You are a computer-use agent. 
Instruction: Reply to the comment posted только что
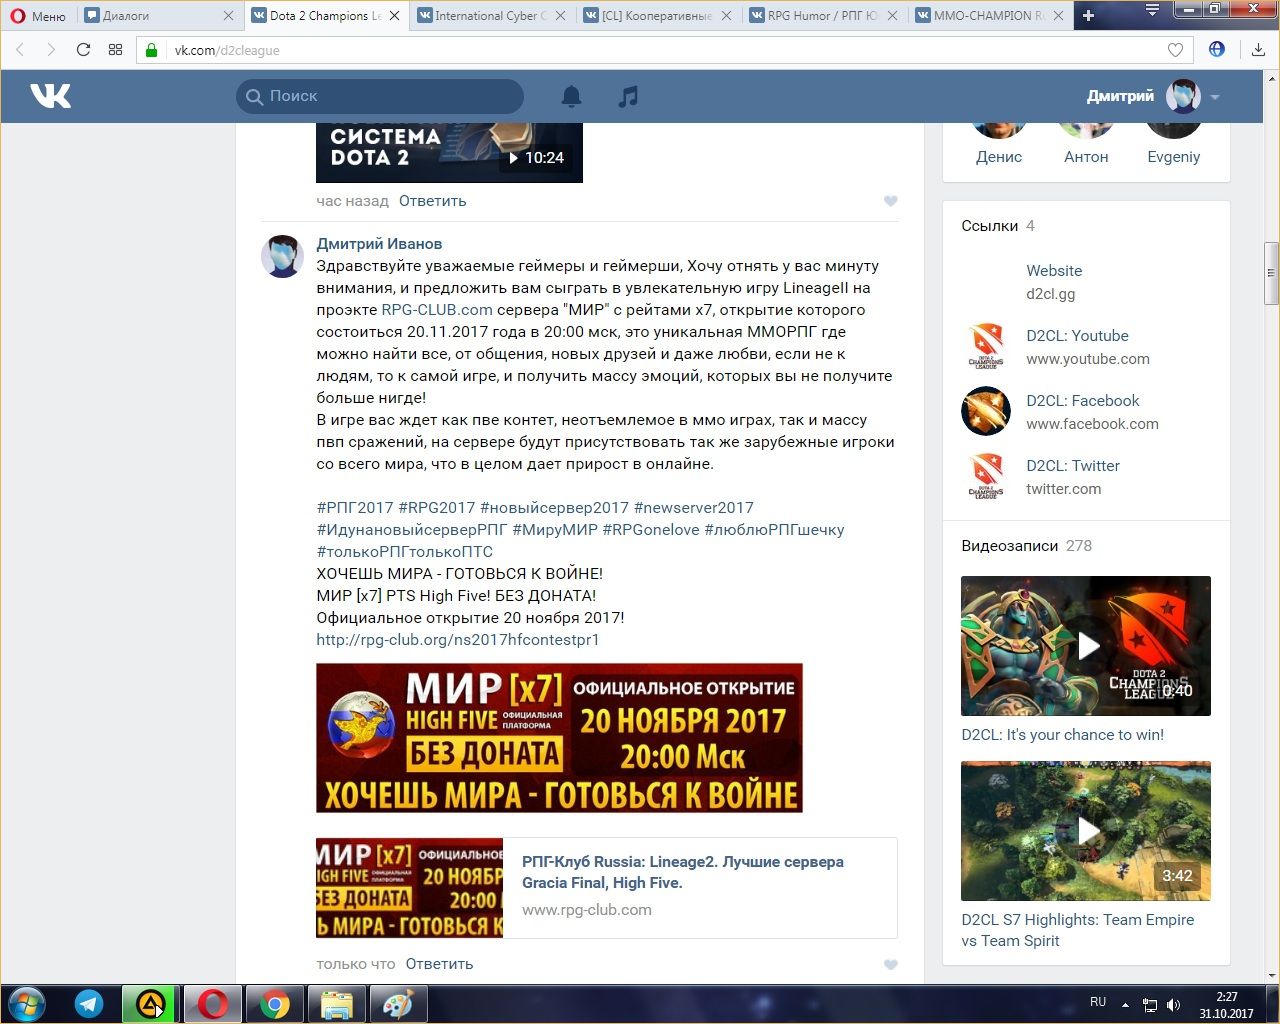(439, 964)
